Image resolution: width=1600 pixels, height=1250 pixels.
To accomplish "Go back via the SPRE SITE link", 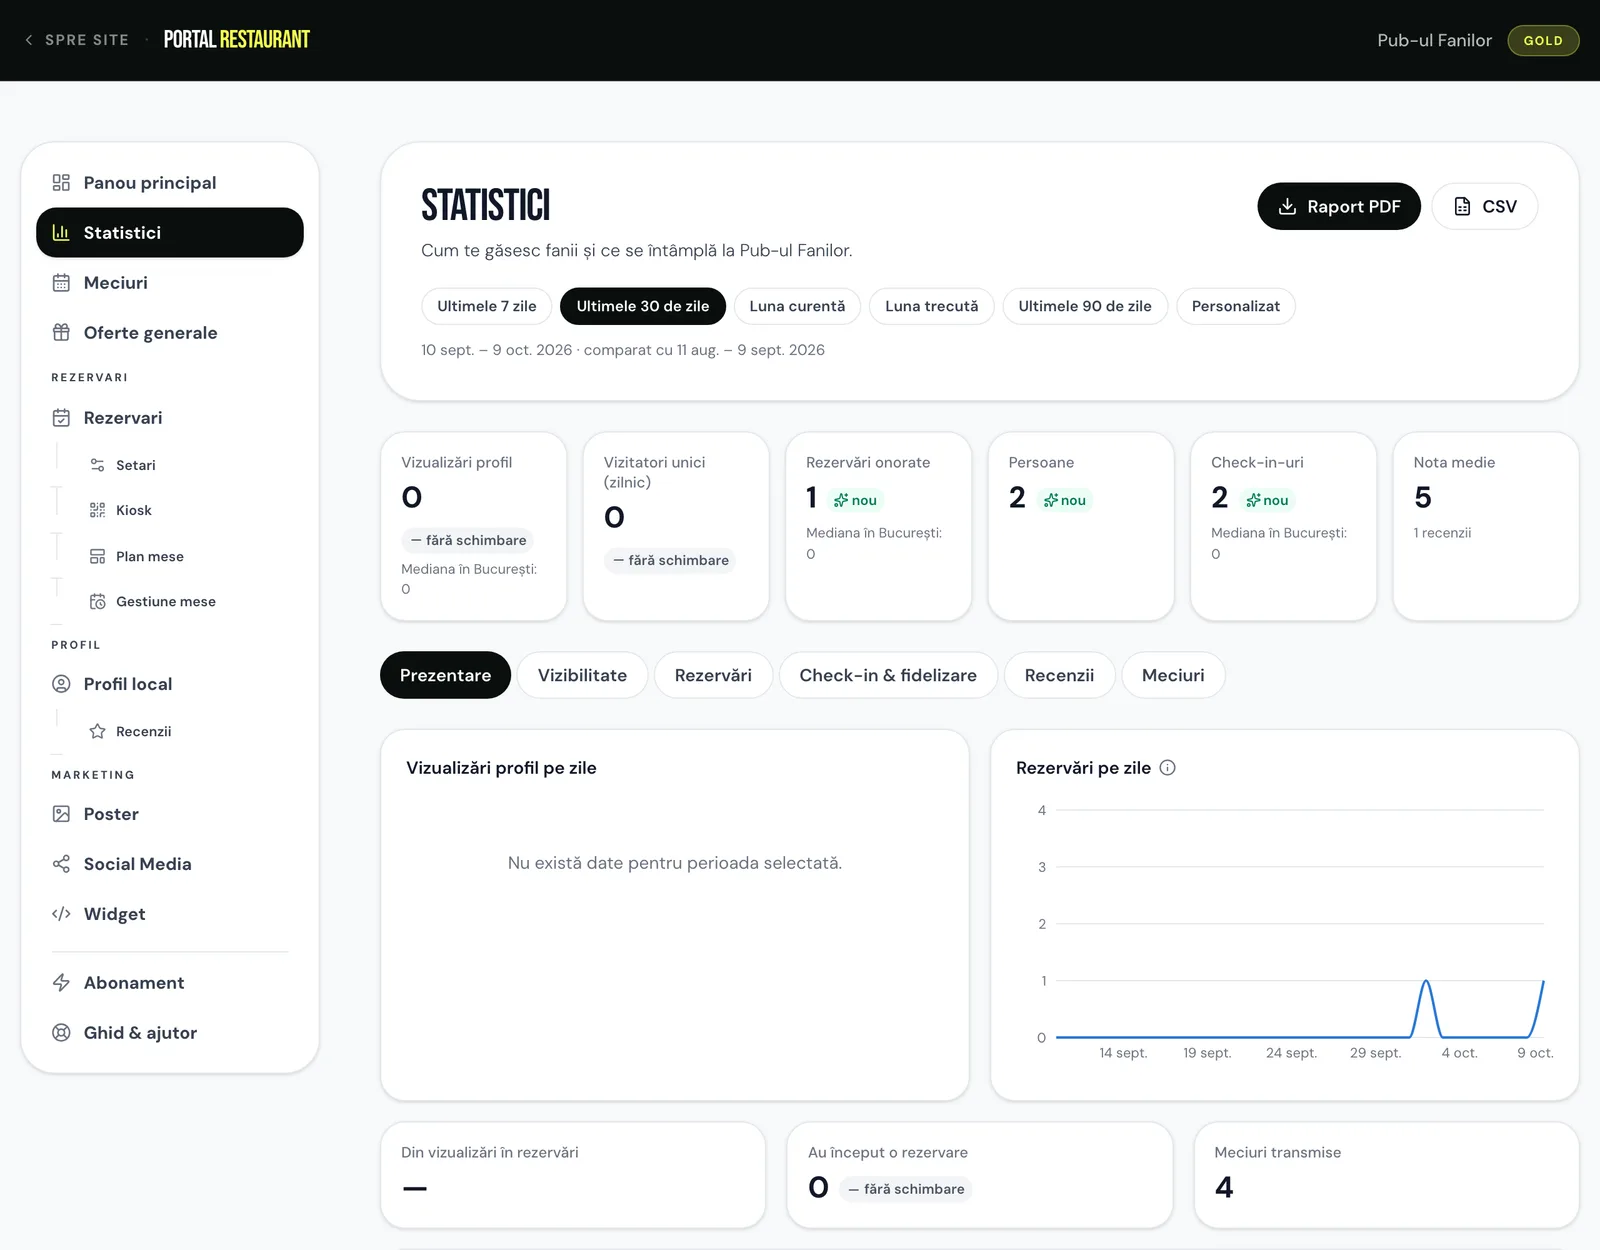I will pyautogui.click(x=77, y=40).
